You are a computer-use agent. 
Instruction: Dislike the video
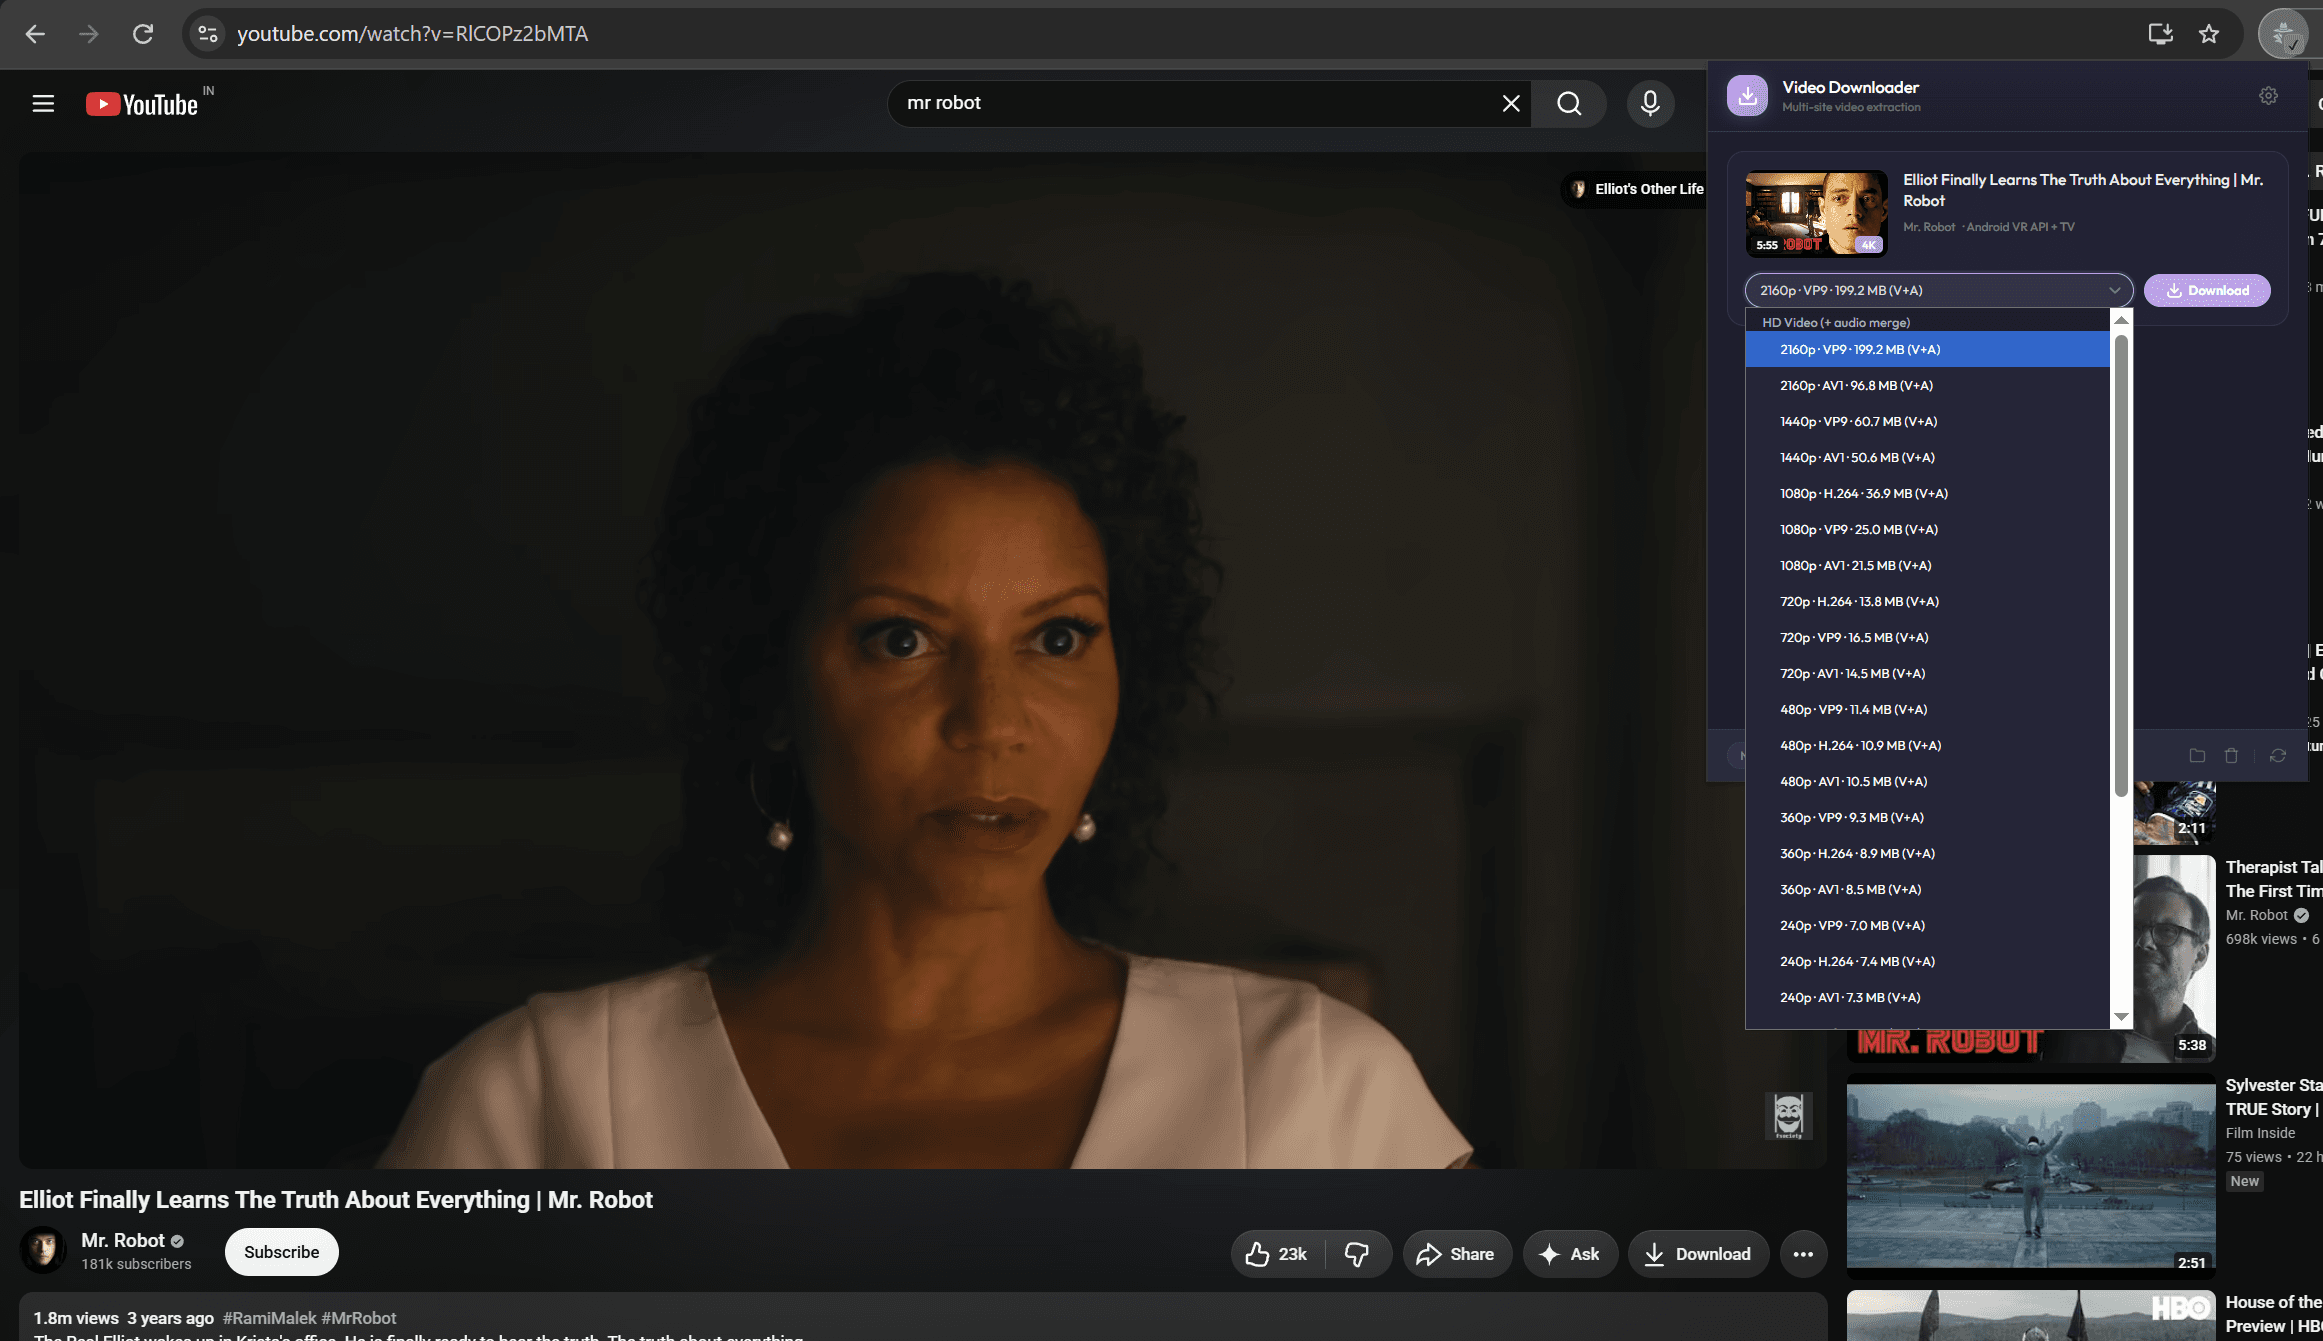click(x=1357, y=1254)
